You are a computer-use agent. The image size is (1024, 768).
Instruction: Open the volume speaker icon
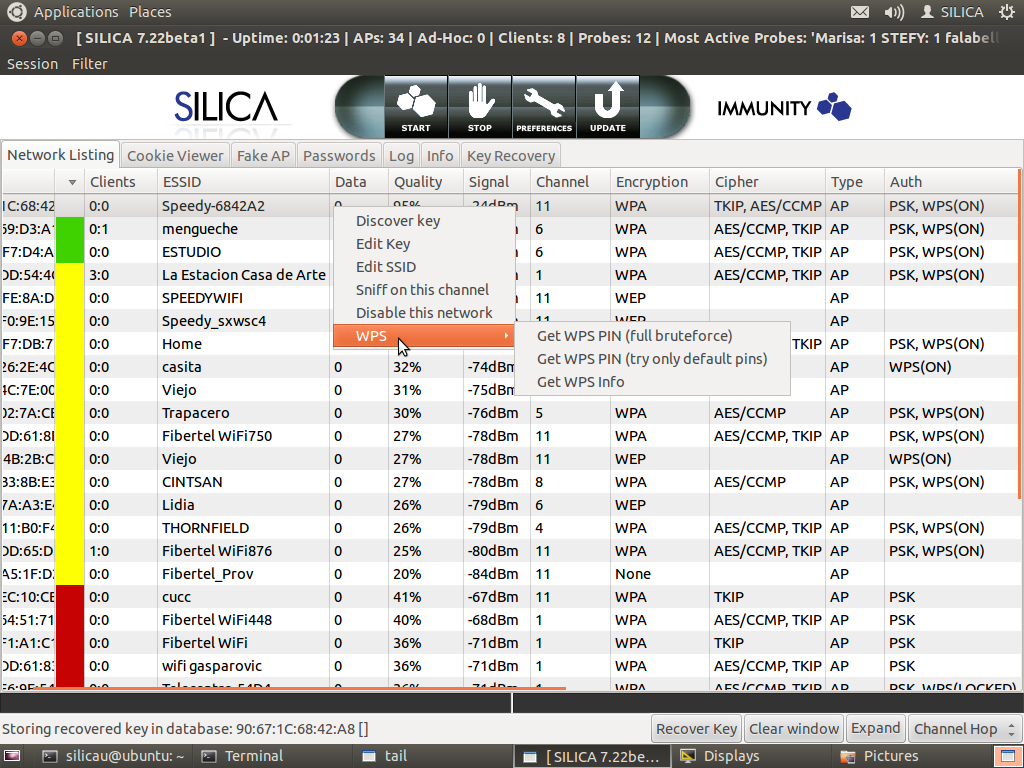point(894,12)
